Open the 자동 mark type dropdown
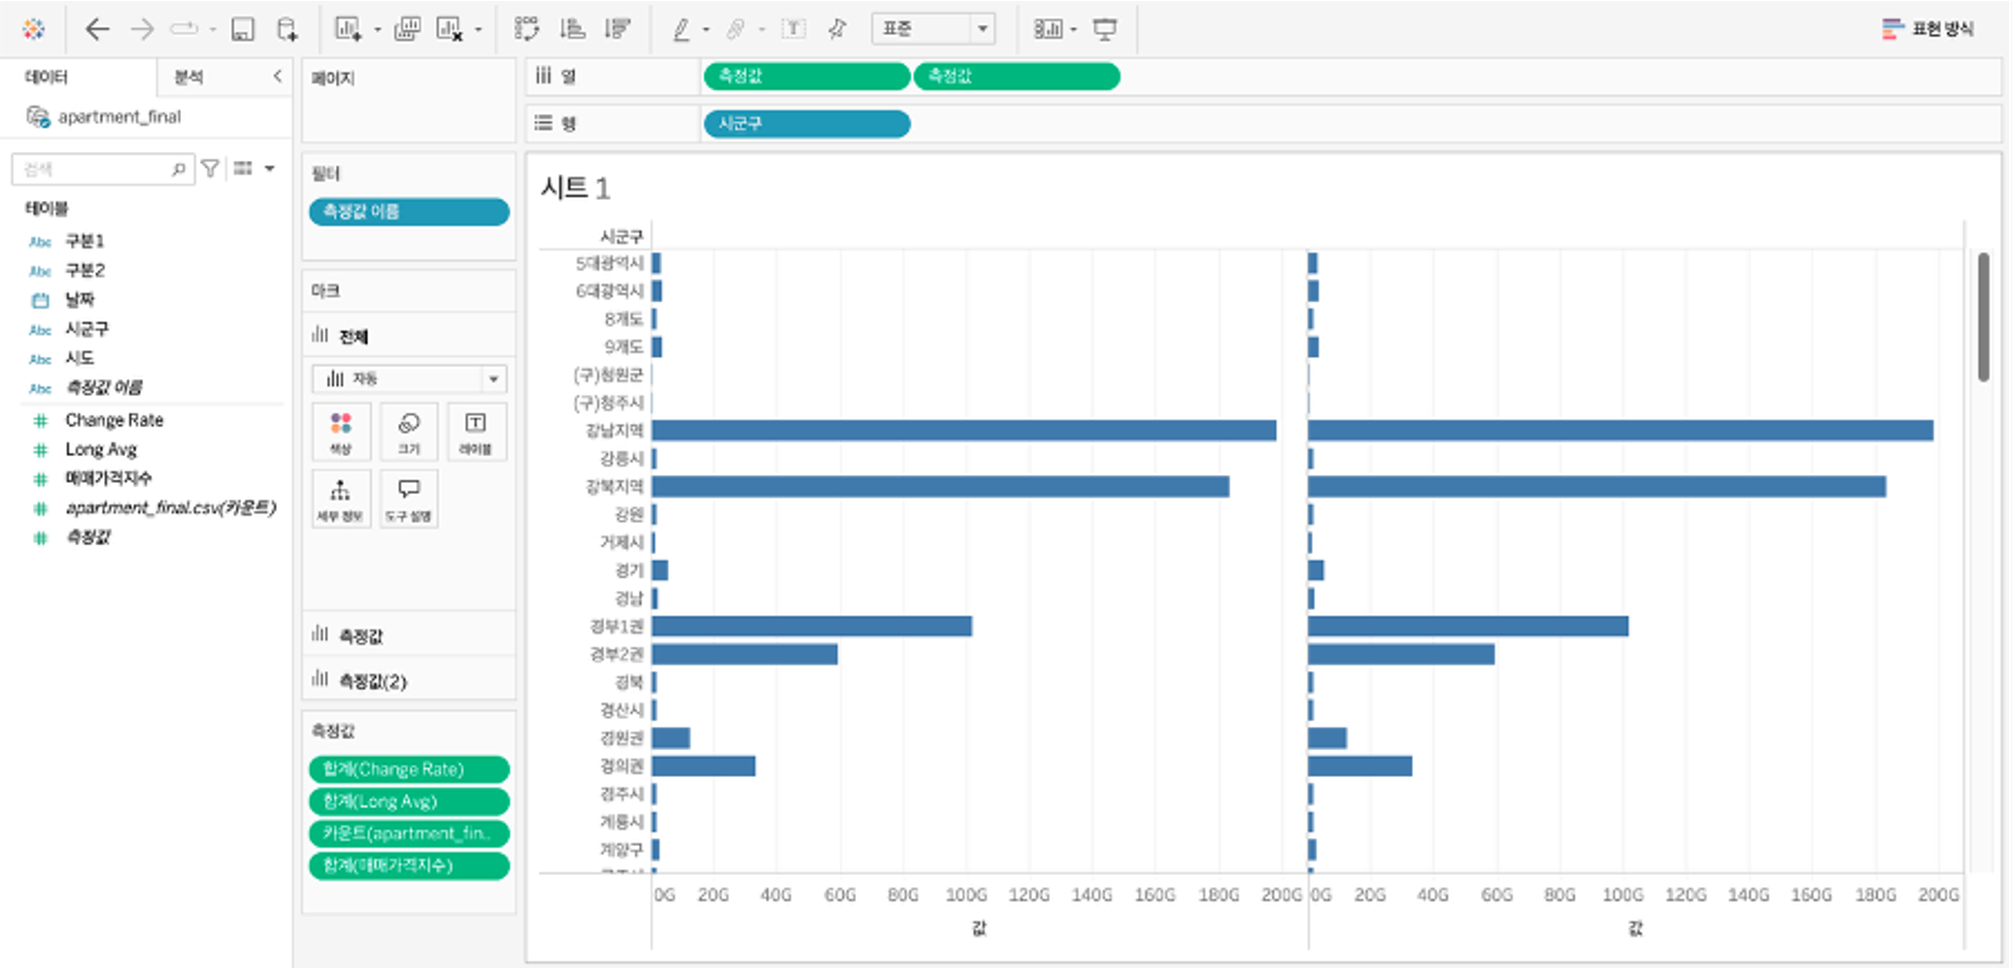This screenshot has width=2014, height=968. click(x=409, y=379)
